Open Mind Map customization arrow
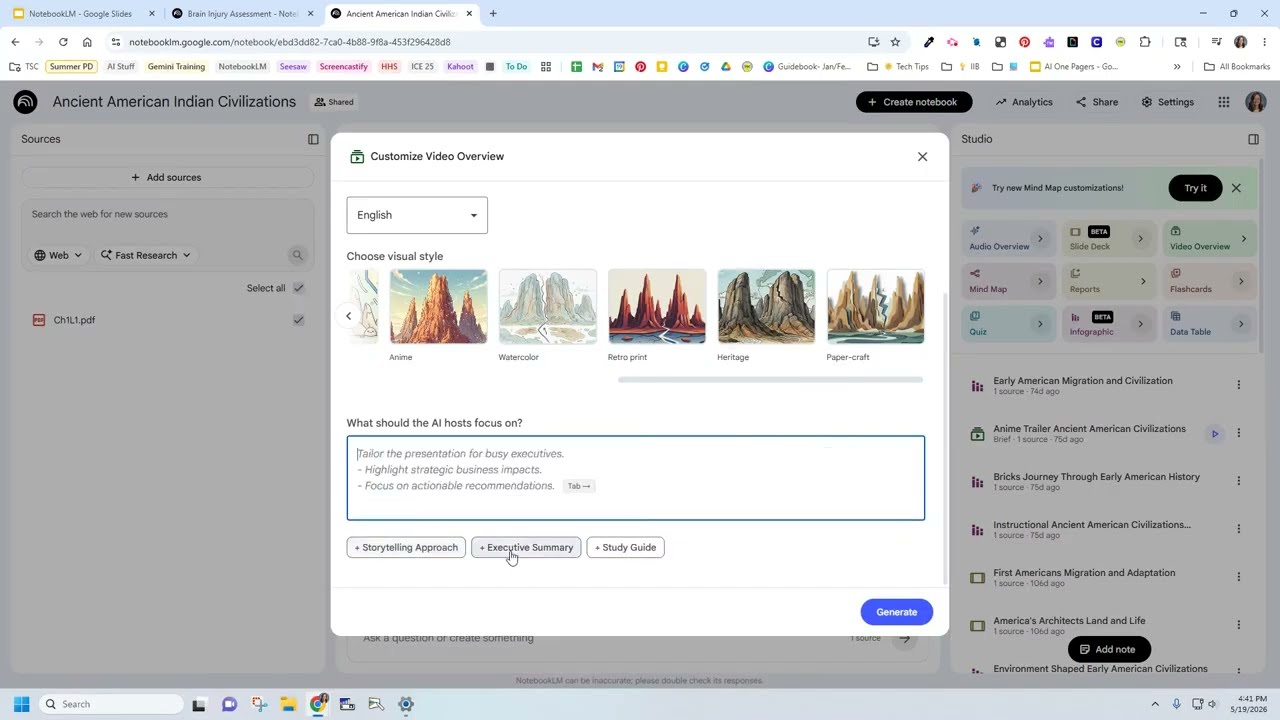 point(1040,281)
